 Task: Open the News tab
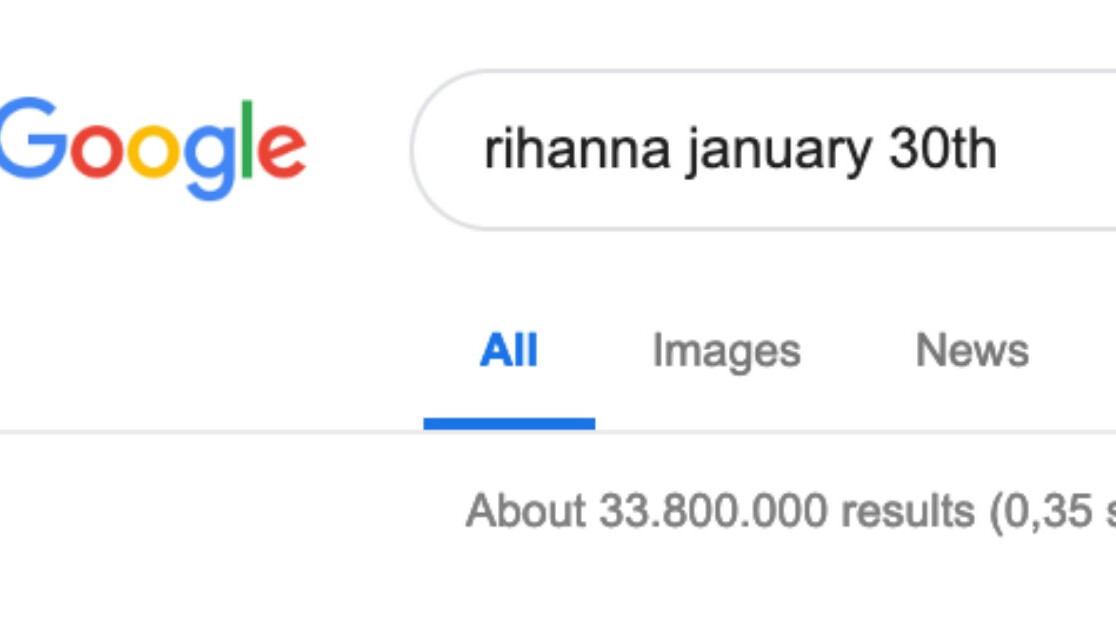click(x=972, y=351)
